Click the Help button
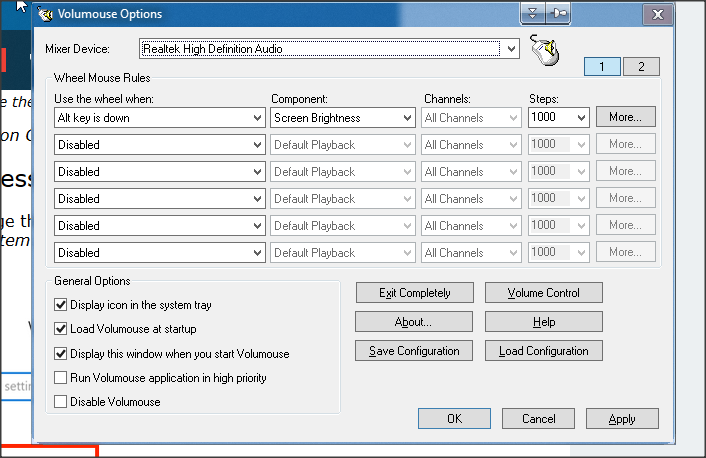This screenshot has height=458, width=706. pos(543,322)
